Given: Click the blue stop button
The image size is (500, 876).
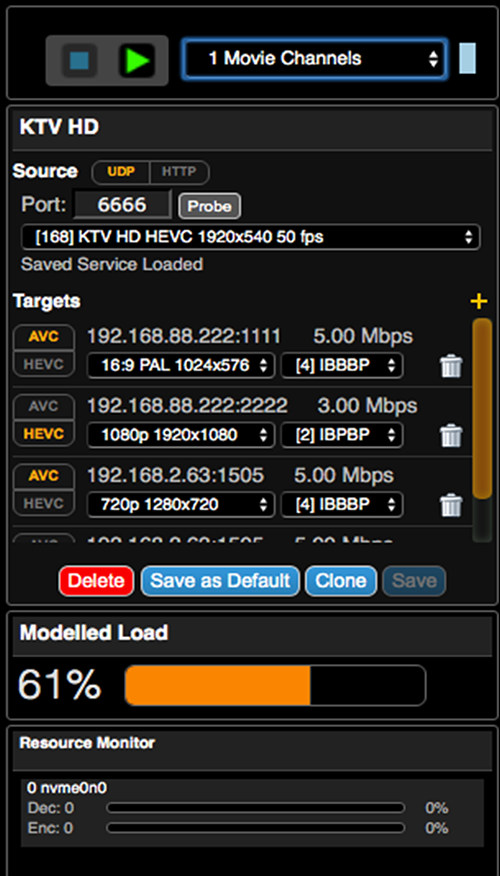Looking at the screenshot, I should [79, 60].
